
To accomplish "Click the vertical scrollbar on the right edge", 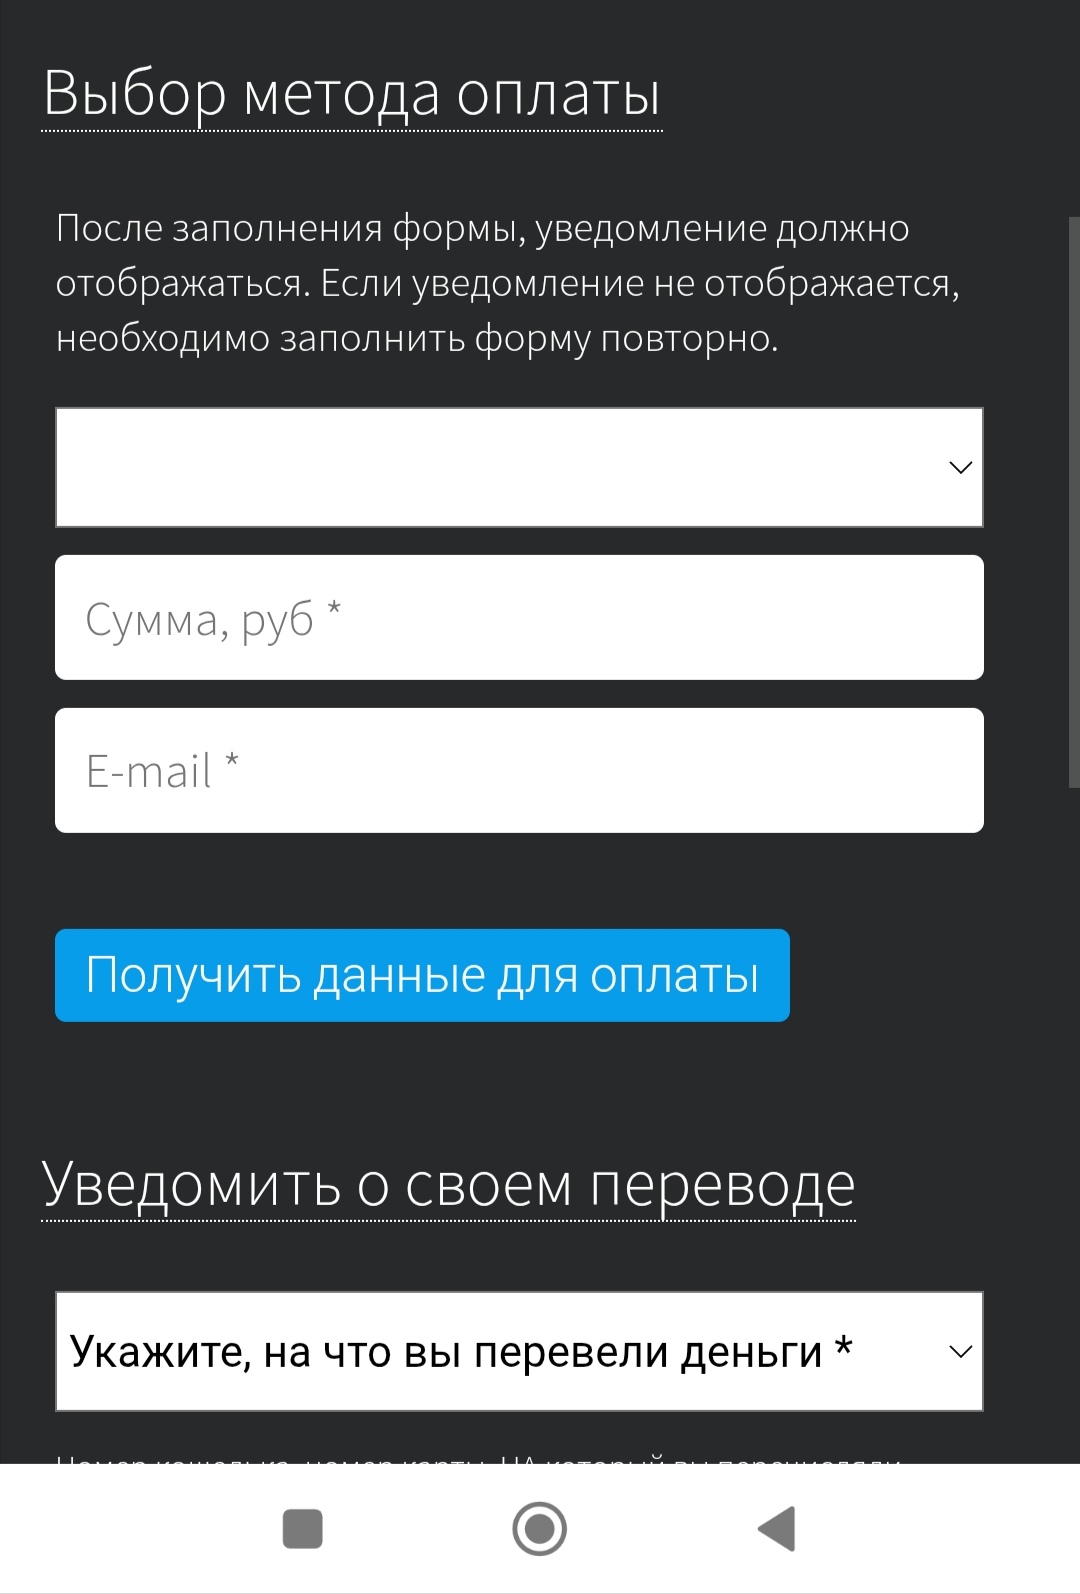I will 1074,500.
